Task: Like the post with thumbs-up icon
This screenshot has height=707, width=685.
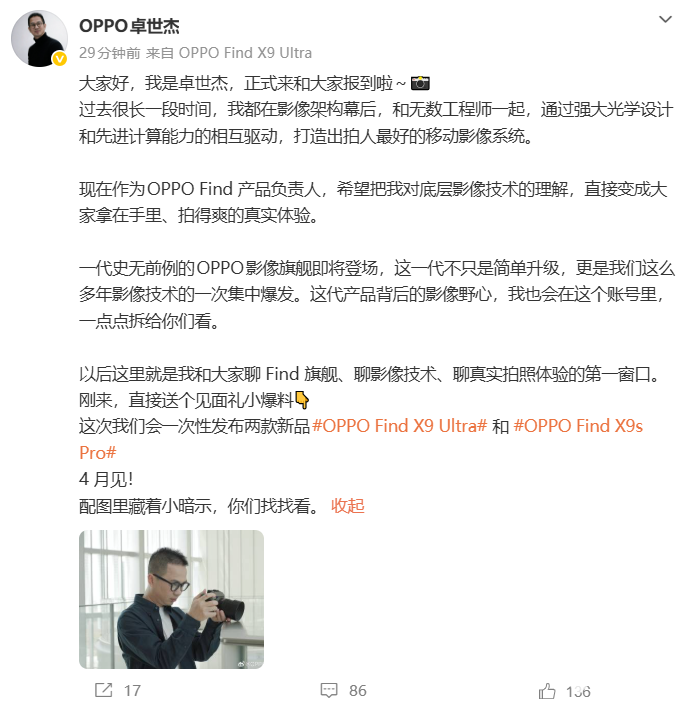Action: (547, 690)
